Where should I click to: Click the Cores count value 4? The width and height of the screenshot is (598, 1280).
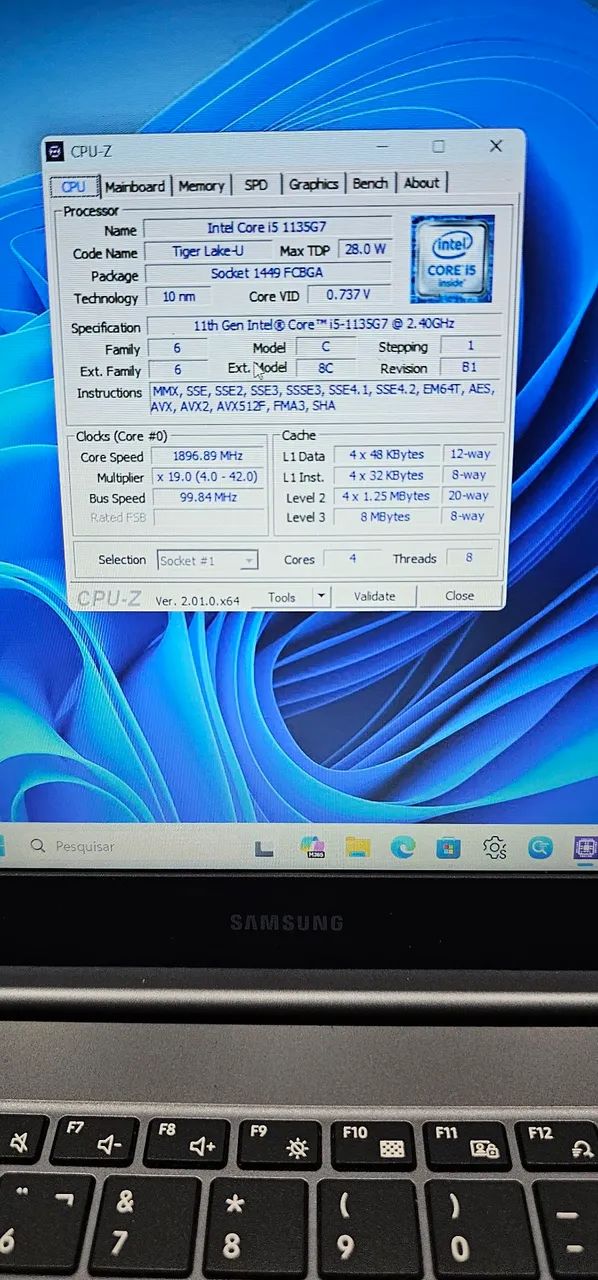click(x=352, y=559)
